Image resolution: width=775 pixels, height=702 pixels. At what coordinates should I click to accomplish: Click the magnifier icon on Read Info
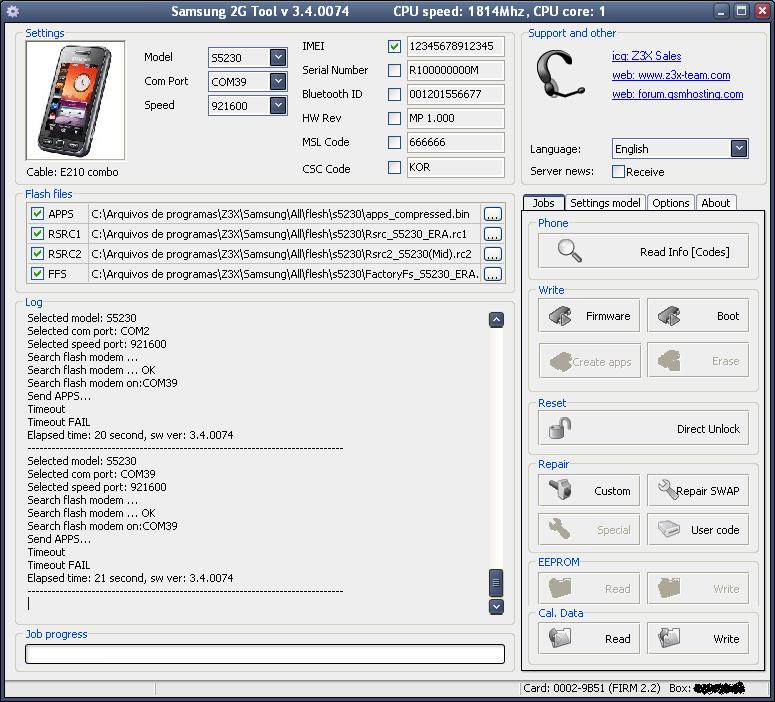[569, 251]
